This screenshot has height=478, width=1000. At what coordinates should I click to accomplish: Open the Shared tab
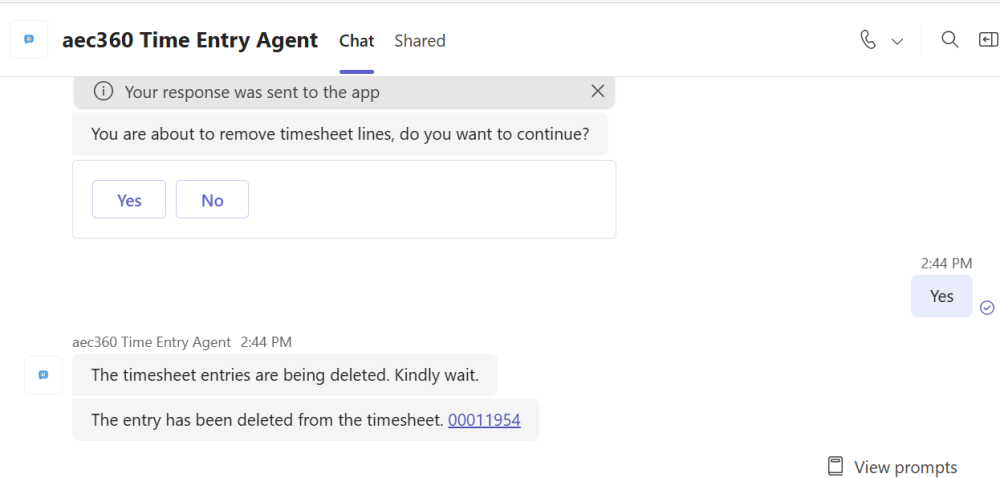(x=420, y=41)
